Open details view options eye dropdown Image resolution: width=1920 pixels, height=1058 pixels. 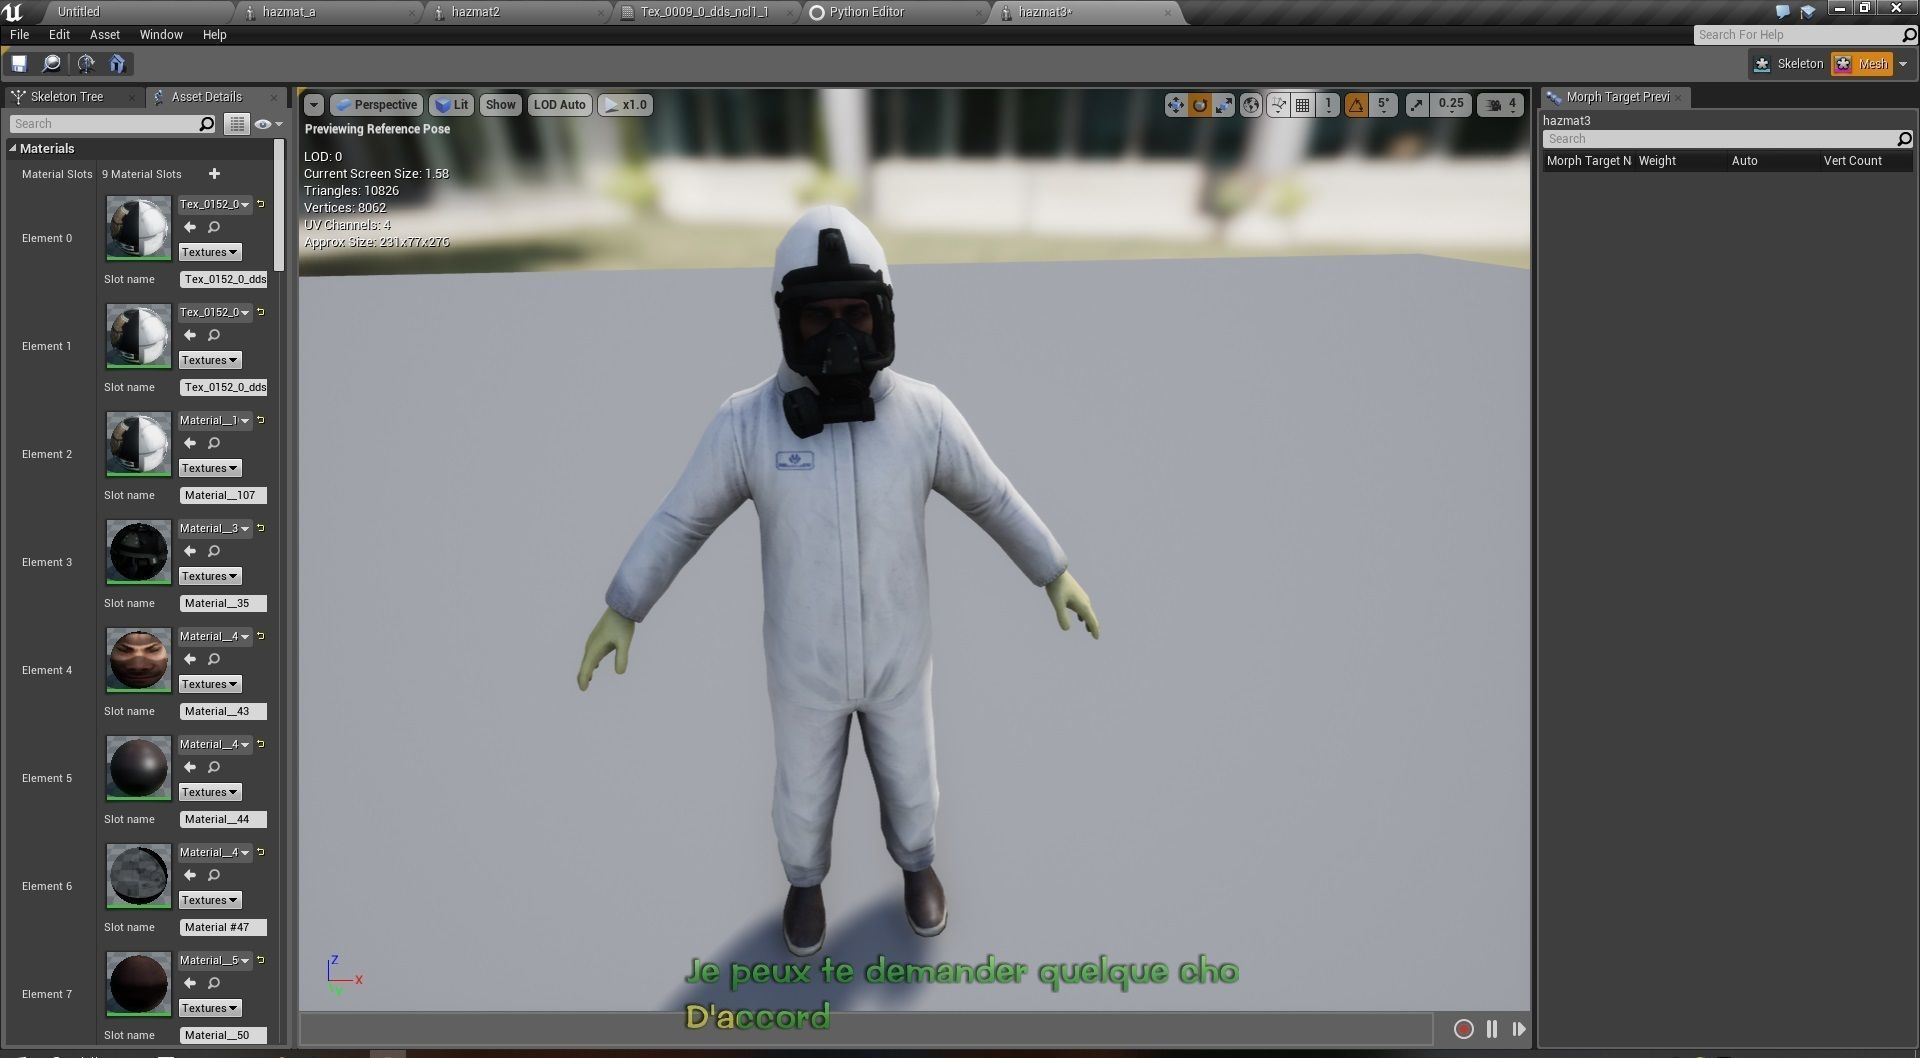[x=268, y=124]
